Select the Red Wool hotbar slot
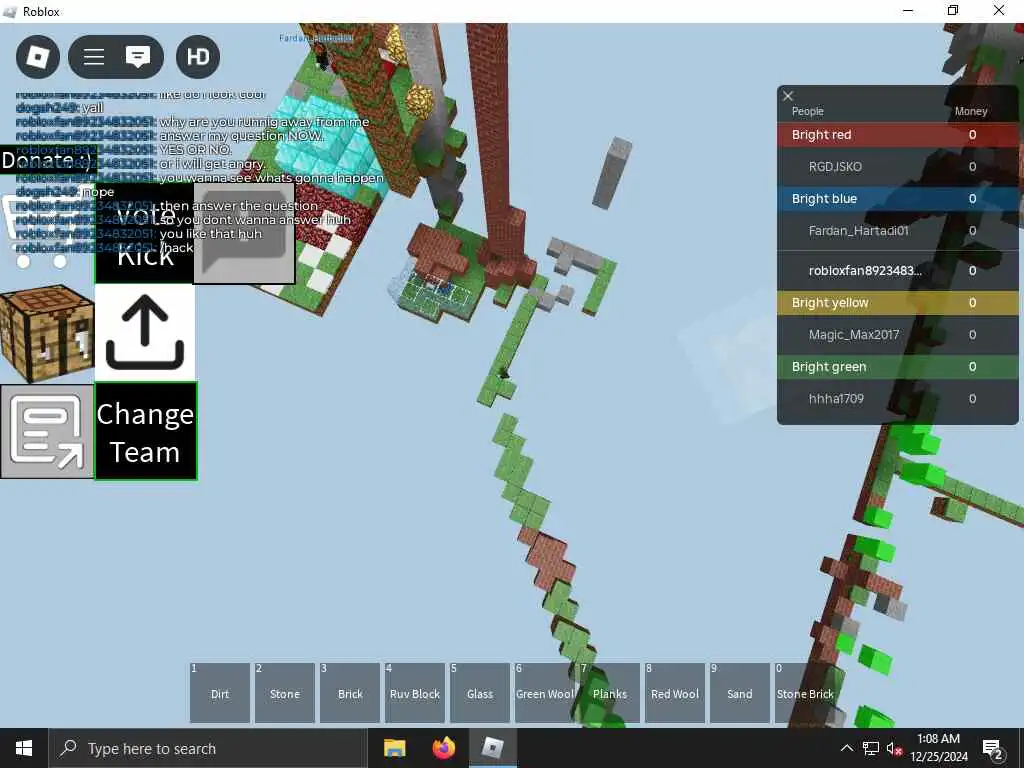The width and height of the screenshot is (1024, 768). pyautogui.click(x=675, y=693)
